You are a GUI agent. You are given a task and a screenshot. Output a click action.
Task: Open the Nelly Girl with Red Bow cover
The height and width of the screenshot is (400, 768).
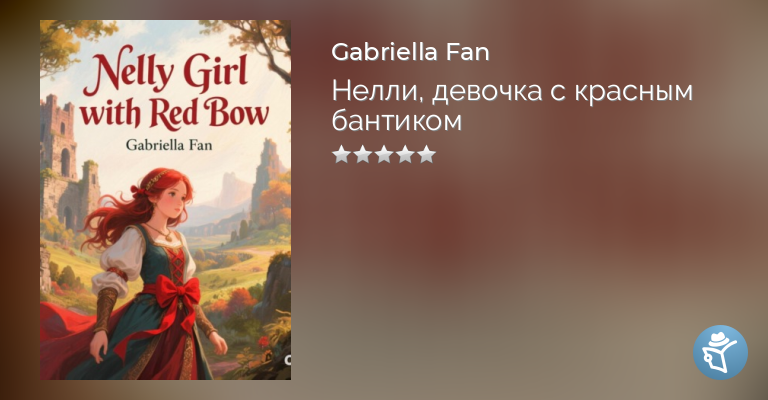click(166, 200)
